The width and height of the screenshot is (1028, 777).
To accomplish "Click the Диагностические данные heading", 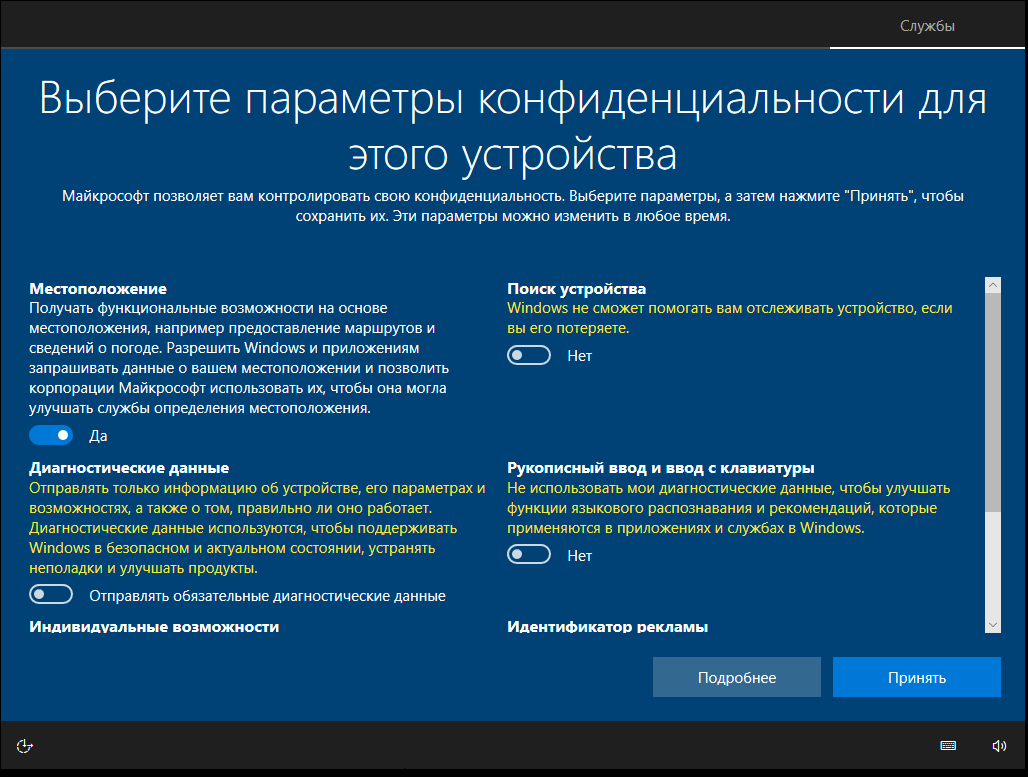I will [129, 468].
